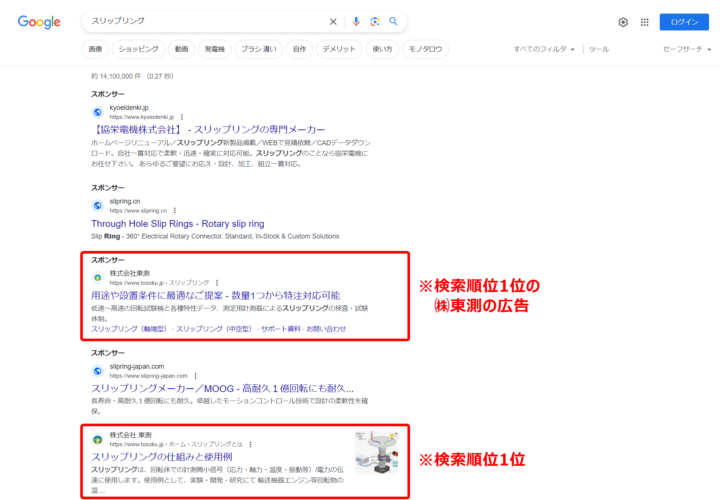
Task: Select the 動画 filter chip
Action: [181, 49]
